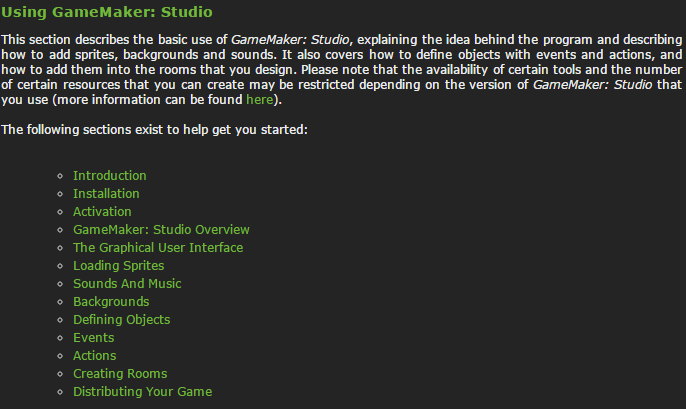This screenshot has width=686, height=409.
Task: Open The Graphical User Interface link
Action: (x=158, y=248)
